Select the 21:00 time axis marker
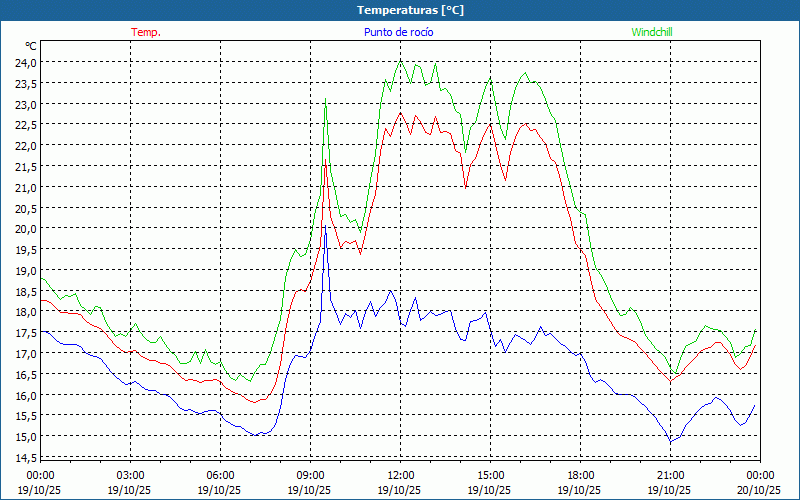The width and height of the screenshot is (800, 500). (670, 475)
